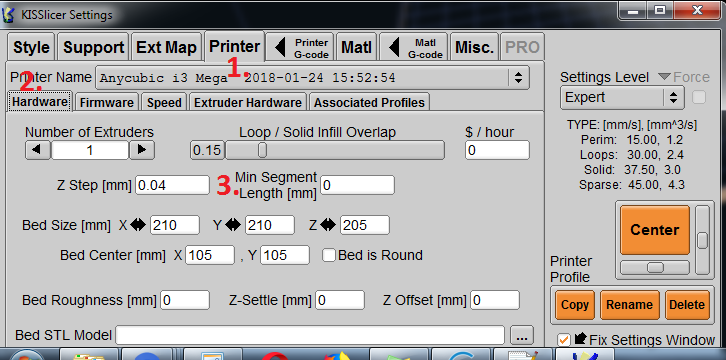This screenshot has width=726, height=360.
Task: Click the Bed Size X double-arrow icon
Action: pos(138,225)
